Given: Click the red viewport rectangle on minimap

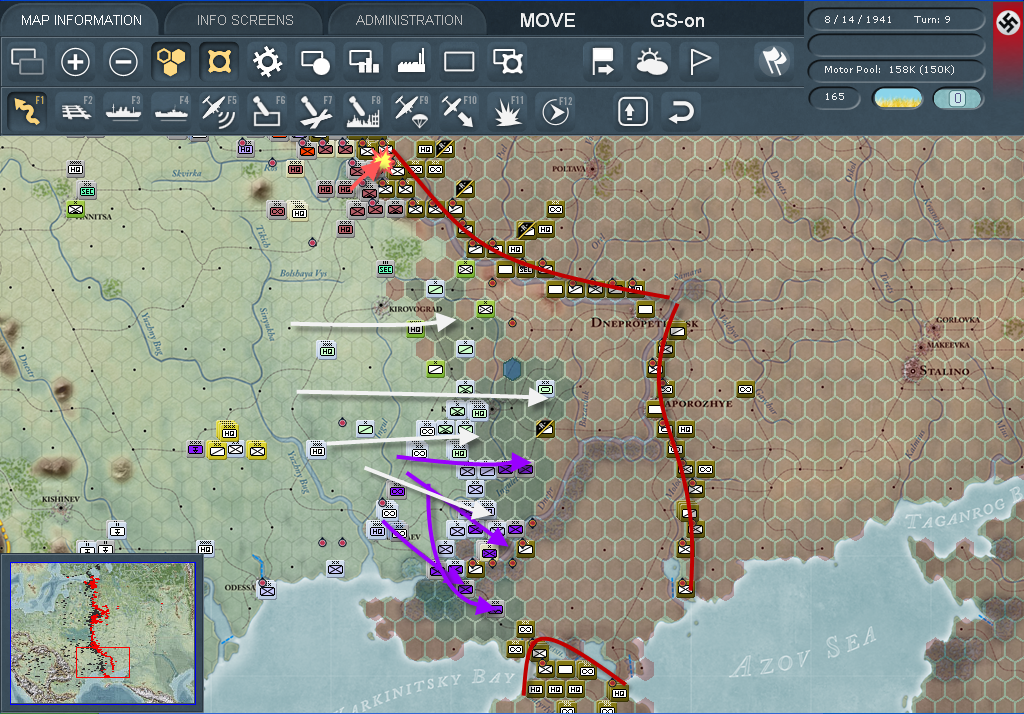Looking at the screenshot, I should (103, 662).
